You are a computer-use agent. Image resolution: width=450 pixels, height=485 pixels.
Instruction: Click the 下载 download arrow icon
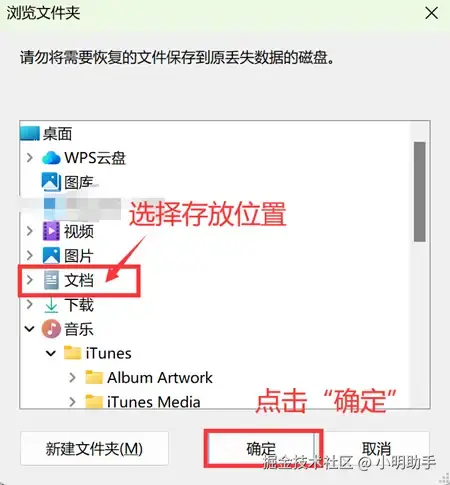(x=51, y=305)
